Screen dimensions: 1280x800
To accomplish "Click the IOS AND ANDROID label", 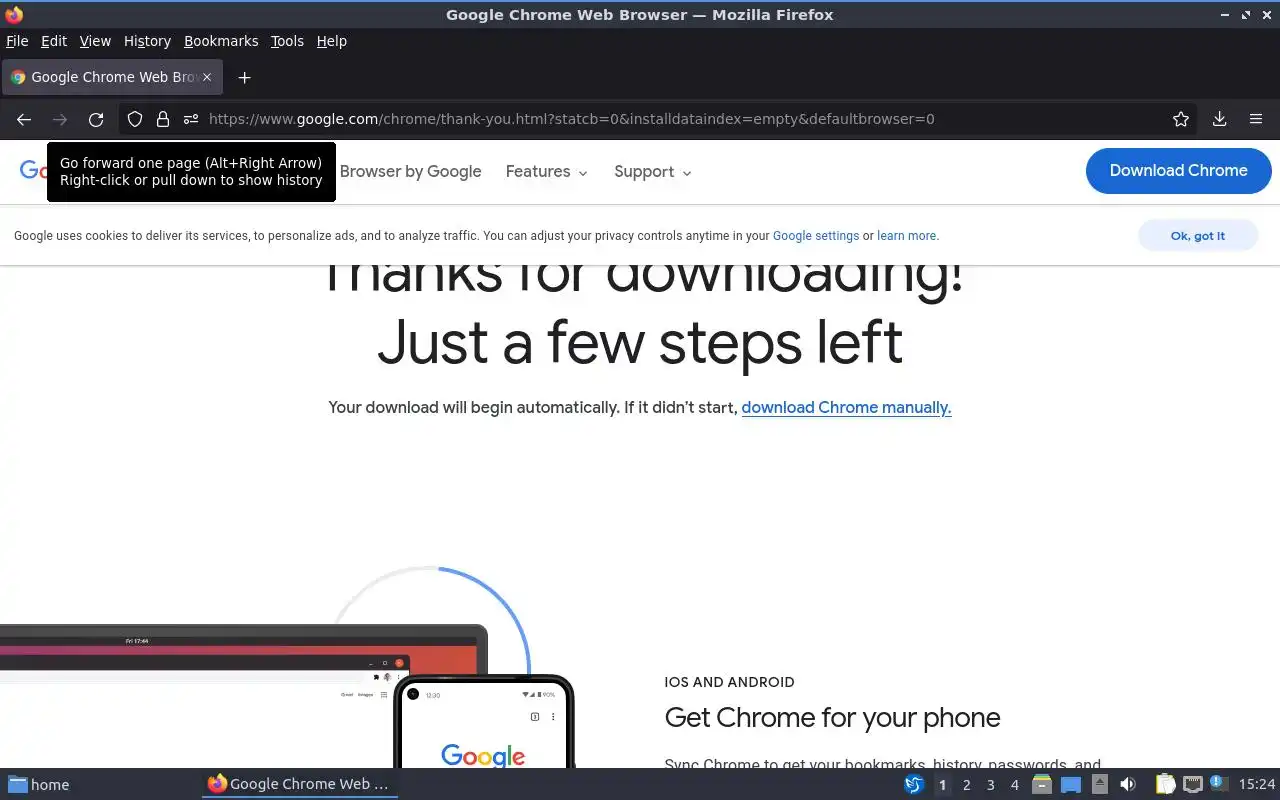I will [x=729, y=682].
